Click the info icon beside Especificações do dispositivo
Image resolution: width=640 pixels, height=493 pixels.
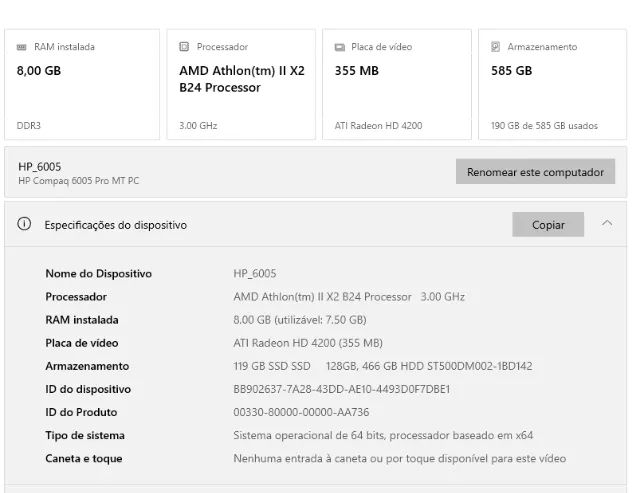24,224
